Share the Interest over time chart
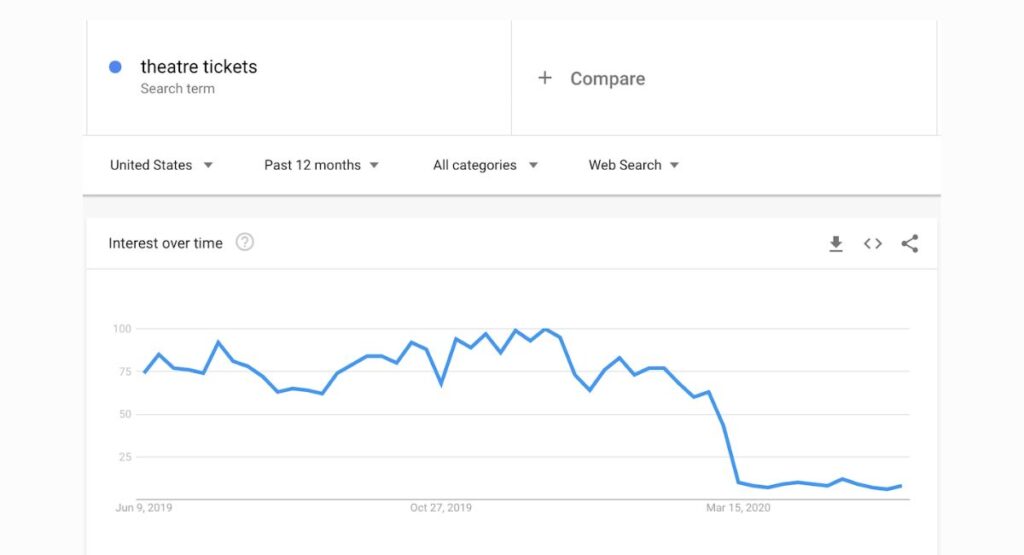Image resolution: width=1024 pixels, height=555 pixels. [x=909, y=243]
